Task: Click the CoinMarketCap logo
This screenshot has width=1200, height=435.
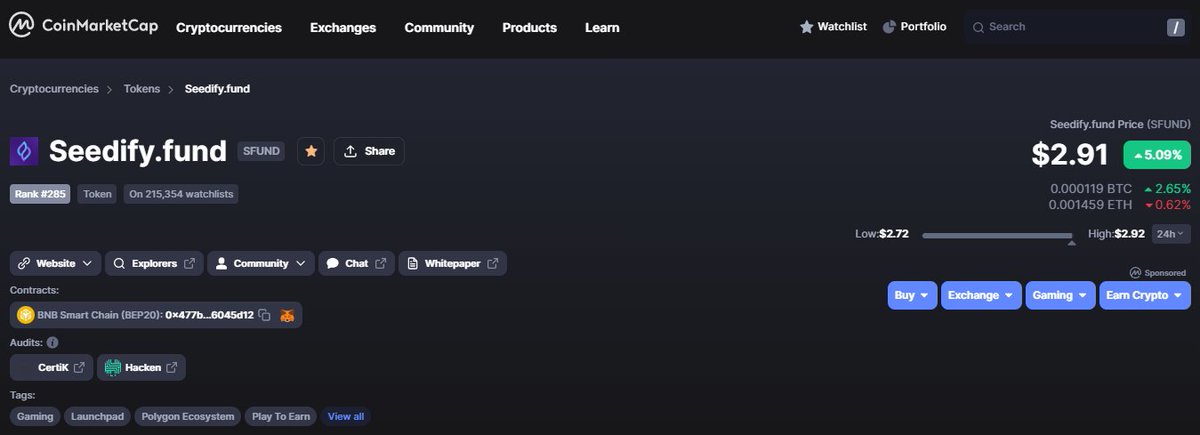Action: [84, 27]
